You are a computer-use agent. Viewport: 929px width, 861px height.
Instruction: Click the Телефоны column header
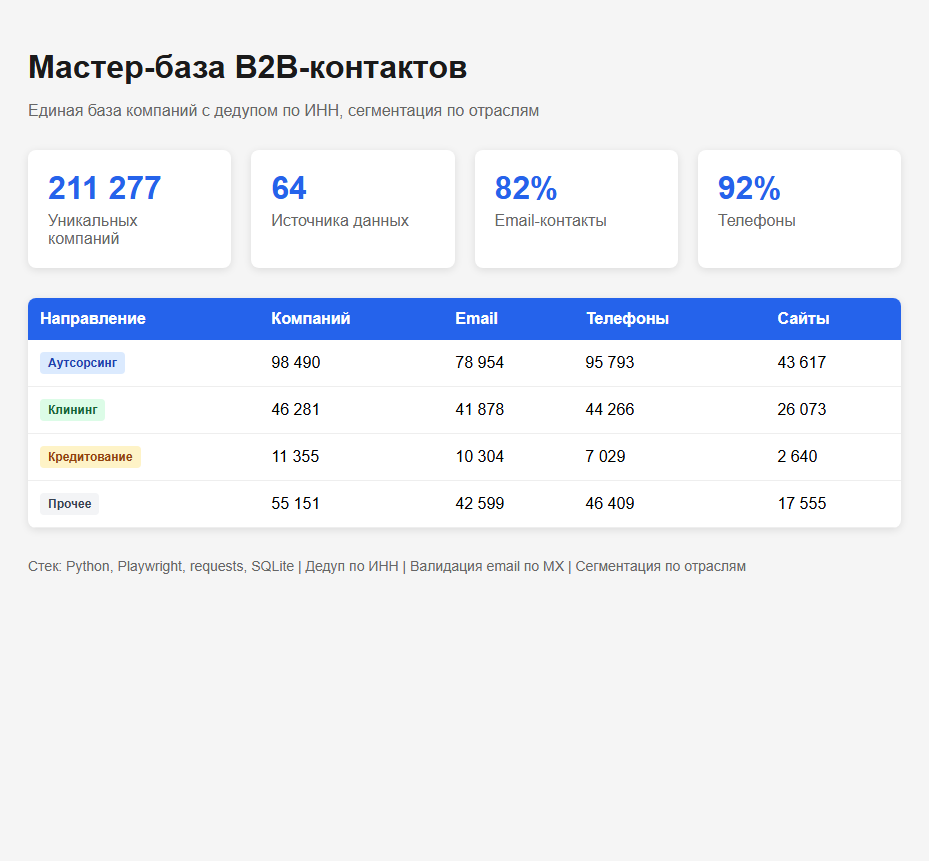(x=627, y=319)
